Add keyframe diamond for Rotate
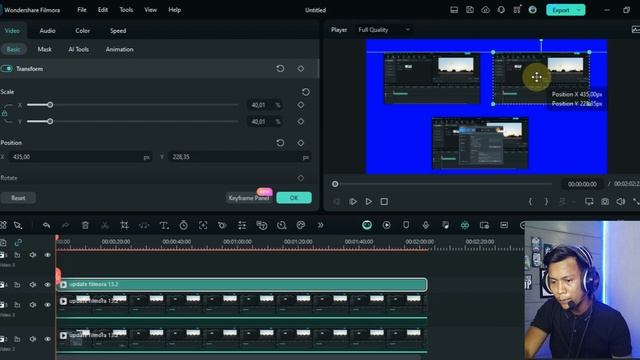Screen dimensions: 640x360 pos(301,178)
